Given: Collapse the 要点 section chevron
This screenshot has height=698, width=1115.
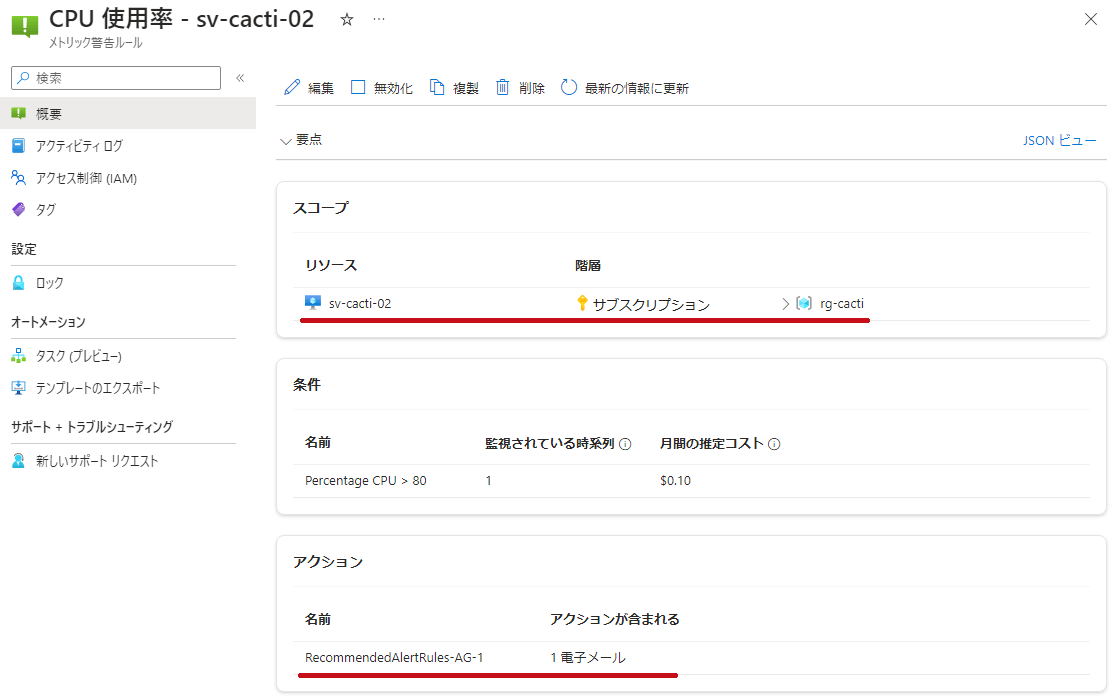Looking at the screenshot, I should tap(286, 141).
